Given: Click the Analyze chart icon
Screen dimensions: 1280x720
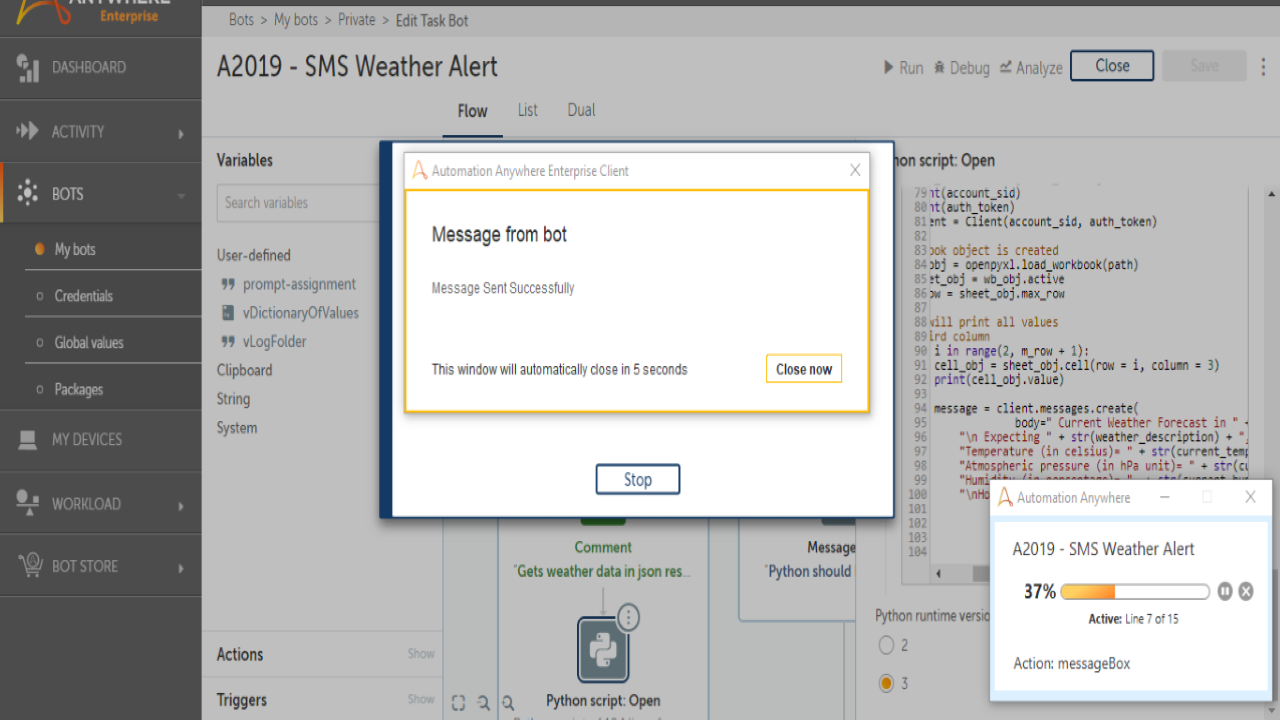Looking at the screenshot, I should pyautogui.click(x=1006, y=67).
